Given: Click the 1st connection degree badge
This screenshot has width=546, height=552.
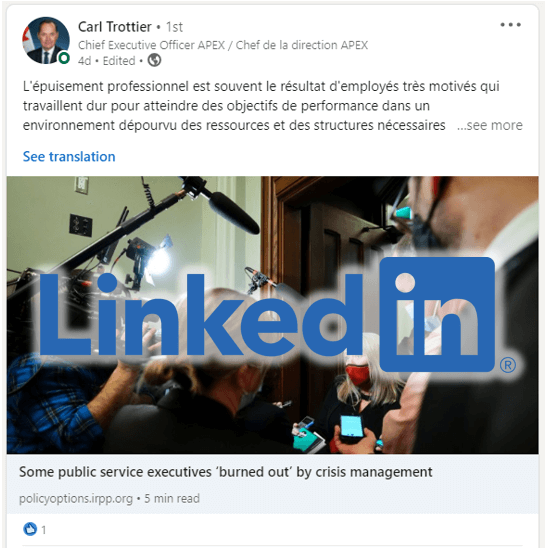Looking at the screenshot, I should click(x=174, y=27).
